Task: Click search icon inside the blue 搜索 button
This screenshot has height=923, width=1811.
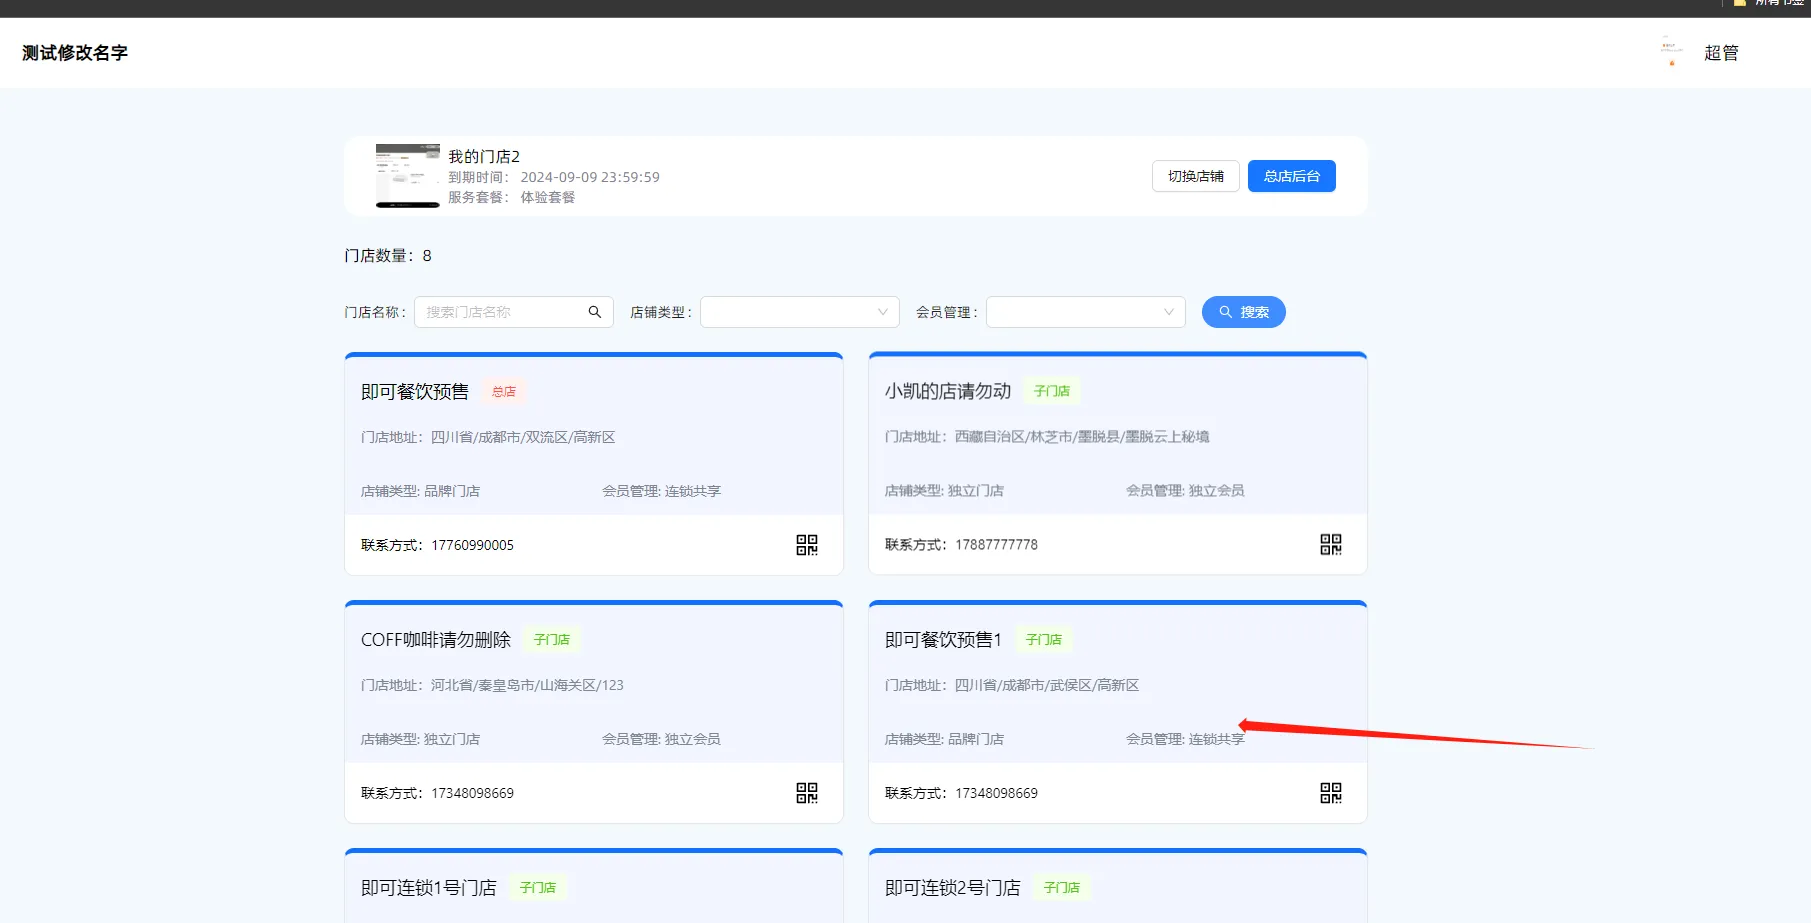Action: point(1225,311)
